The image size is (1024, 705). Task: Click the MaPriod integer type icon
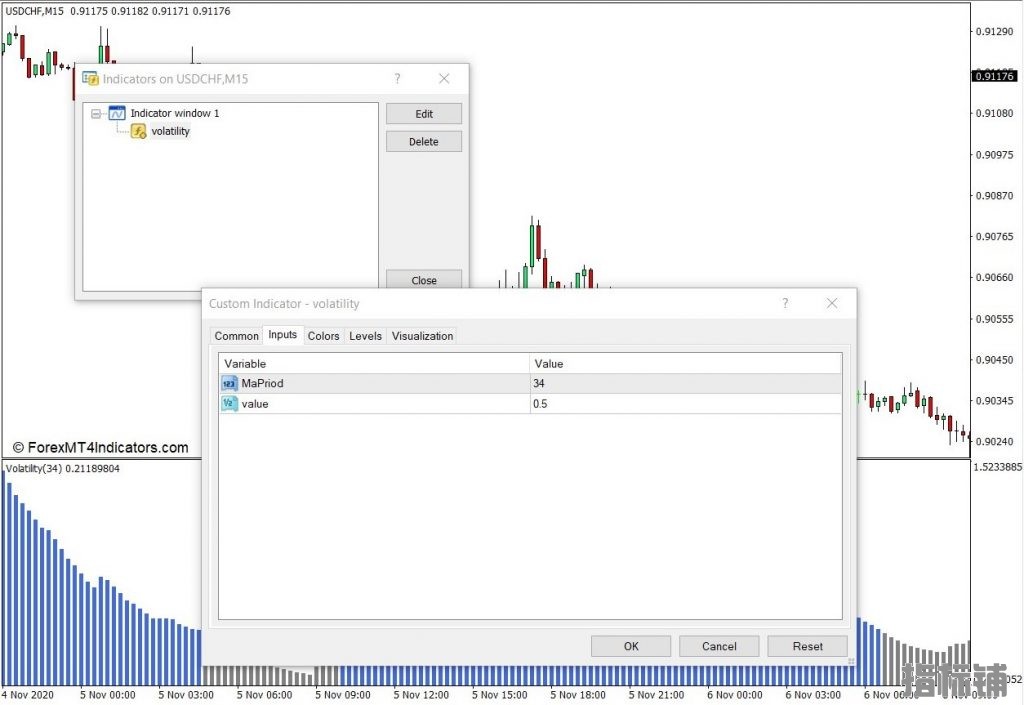pyautogui.click(x=229, y=383)
